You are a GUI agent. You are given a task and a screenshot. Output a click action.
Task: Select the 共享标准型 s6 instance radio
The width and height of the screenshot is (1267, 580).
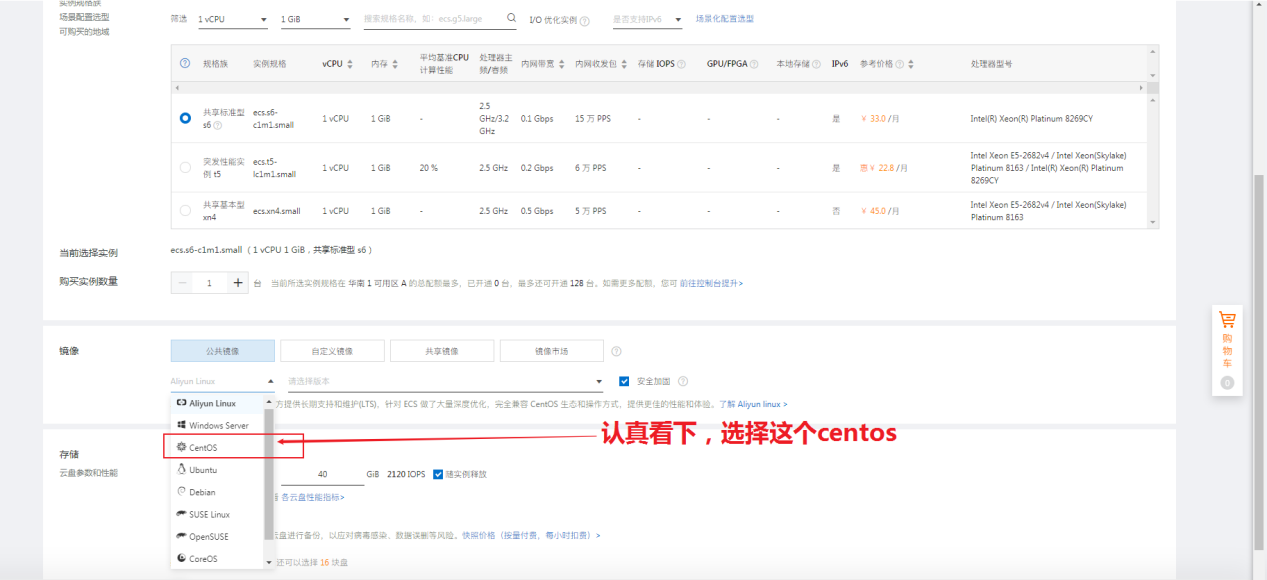185,118
